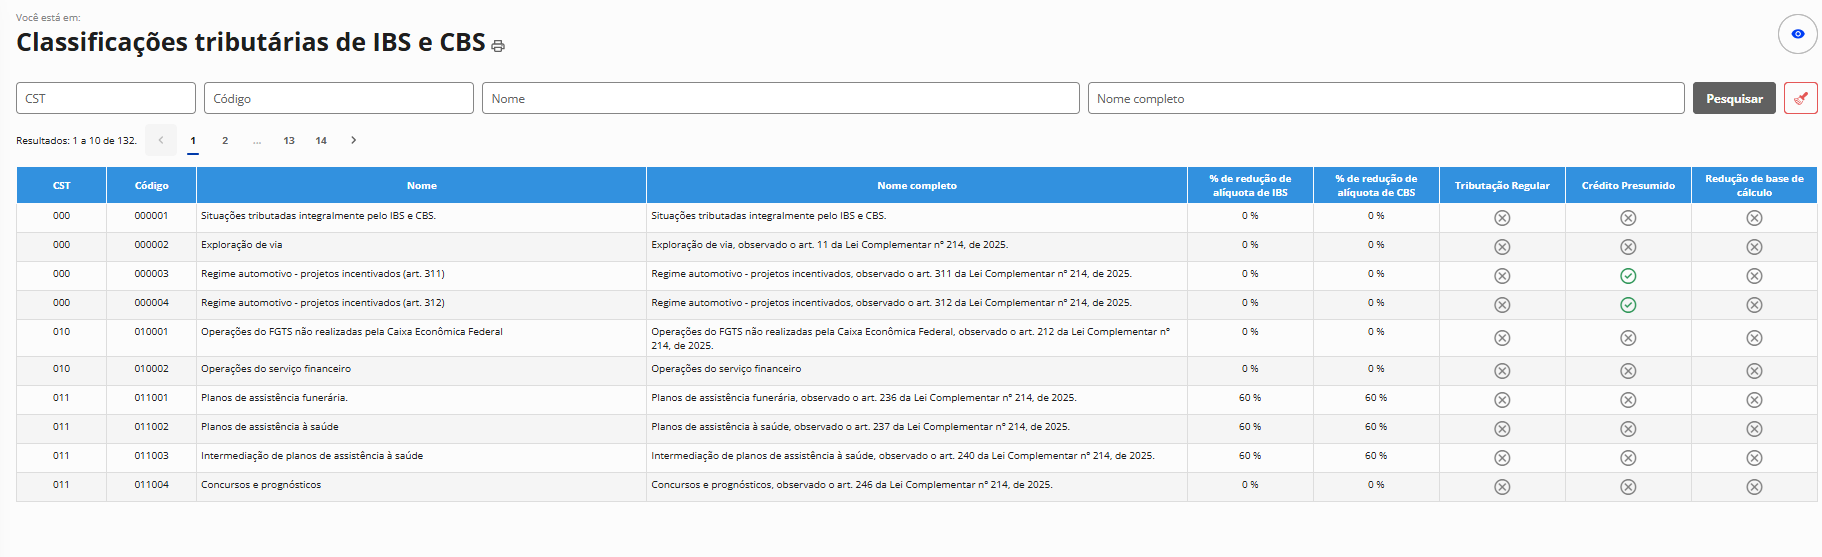Viewport: 1822px width, 557px height.
Task: Click the previous page chevron in pagination
Action: click(x=161, y=140)
